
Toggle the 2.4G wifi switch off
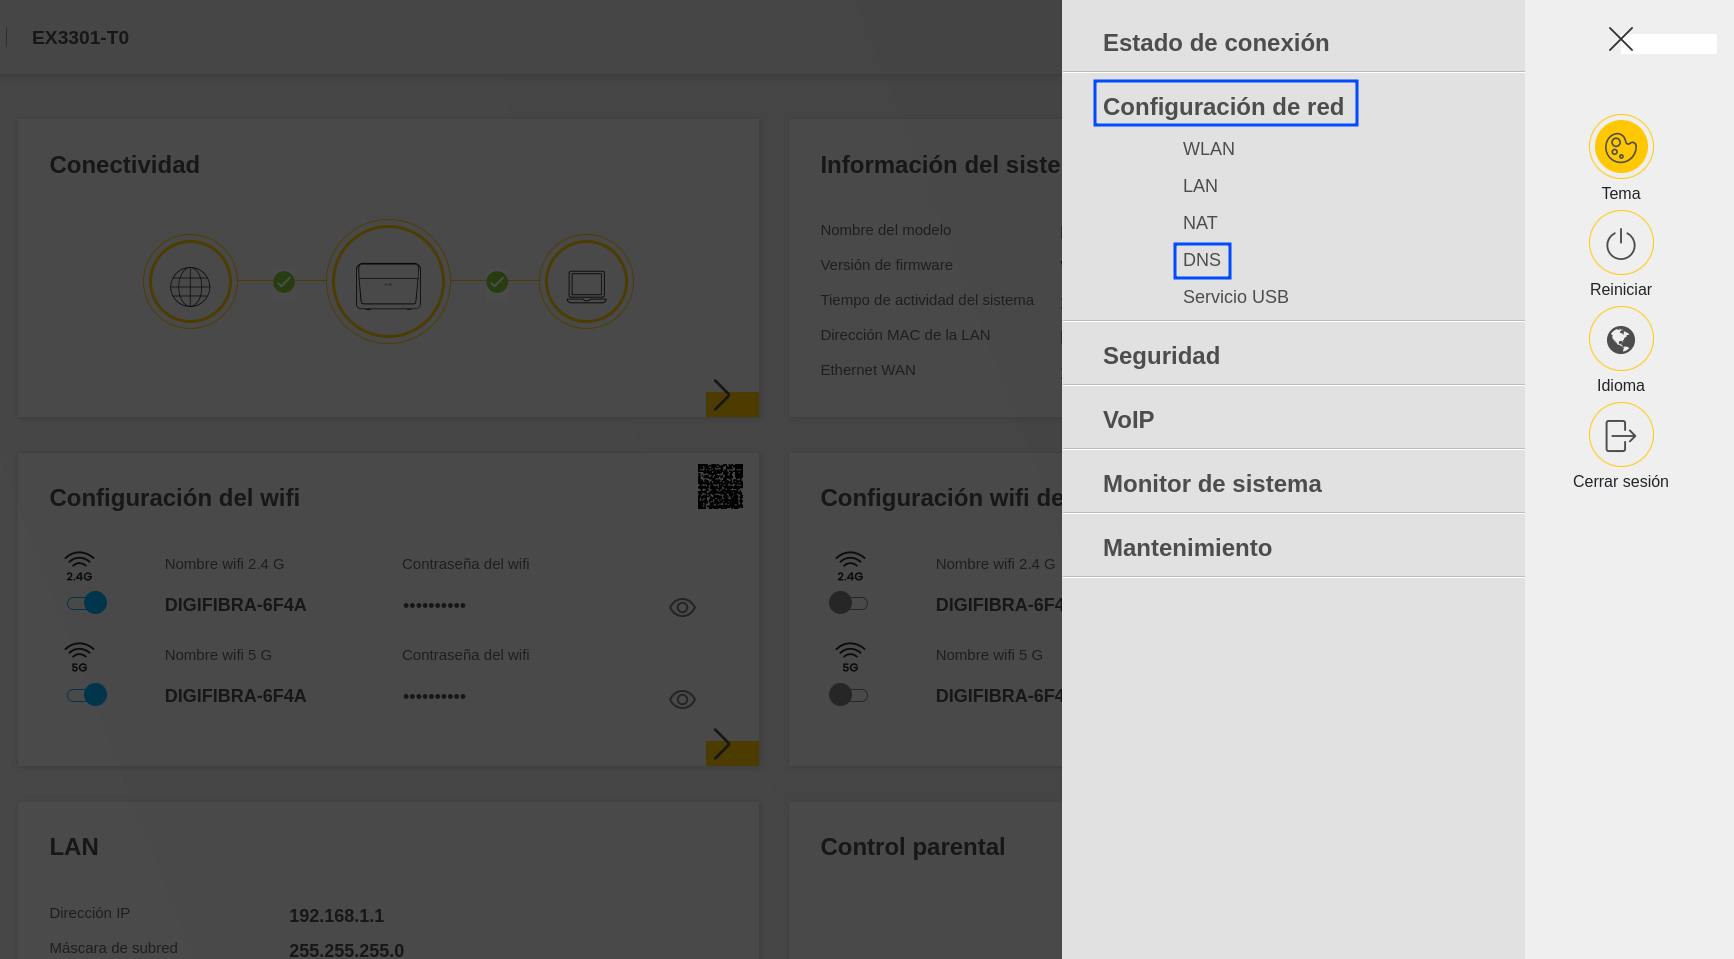click(x=87, y=603)
